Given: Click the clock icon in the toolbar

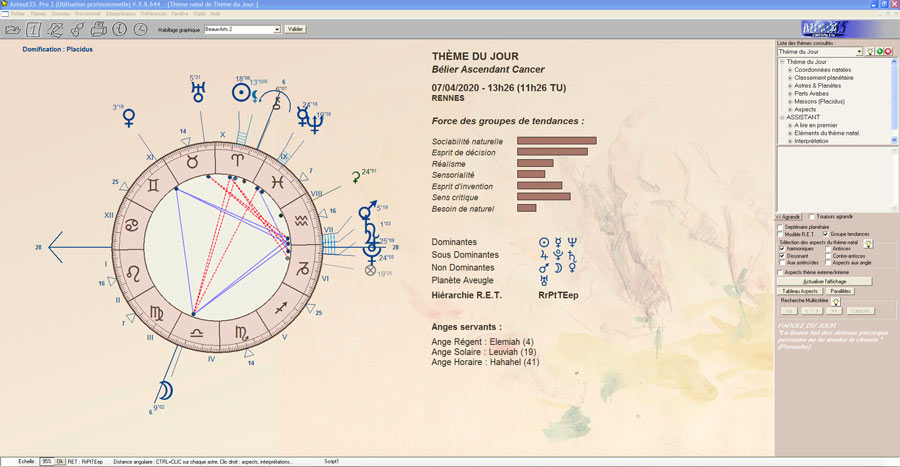Looking at the screenshot, I should pyautogui.click(x=141, y=29).
